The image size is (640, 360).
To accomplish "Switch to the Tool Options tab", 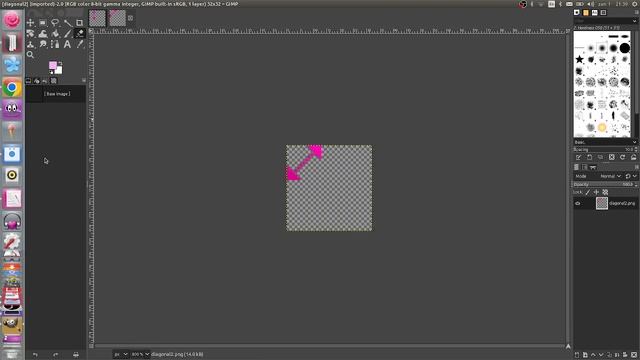I will click(28, 81).
